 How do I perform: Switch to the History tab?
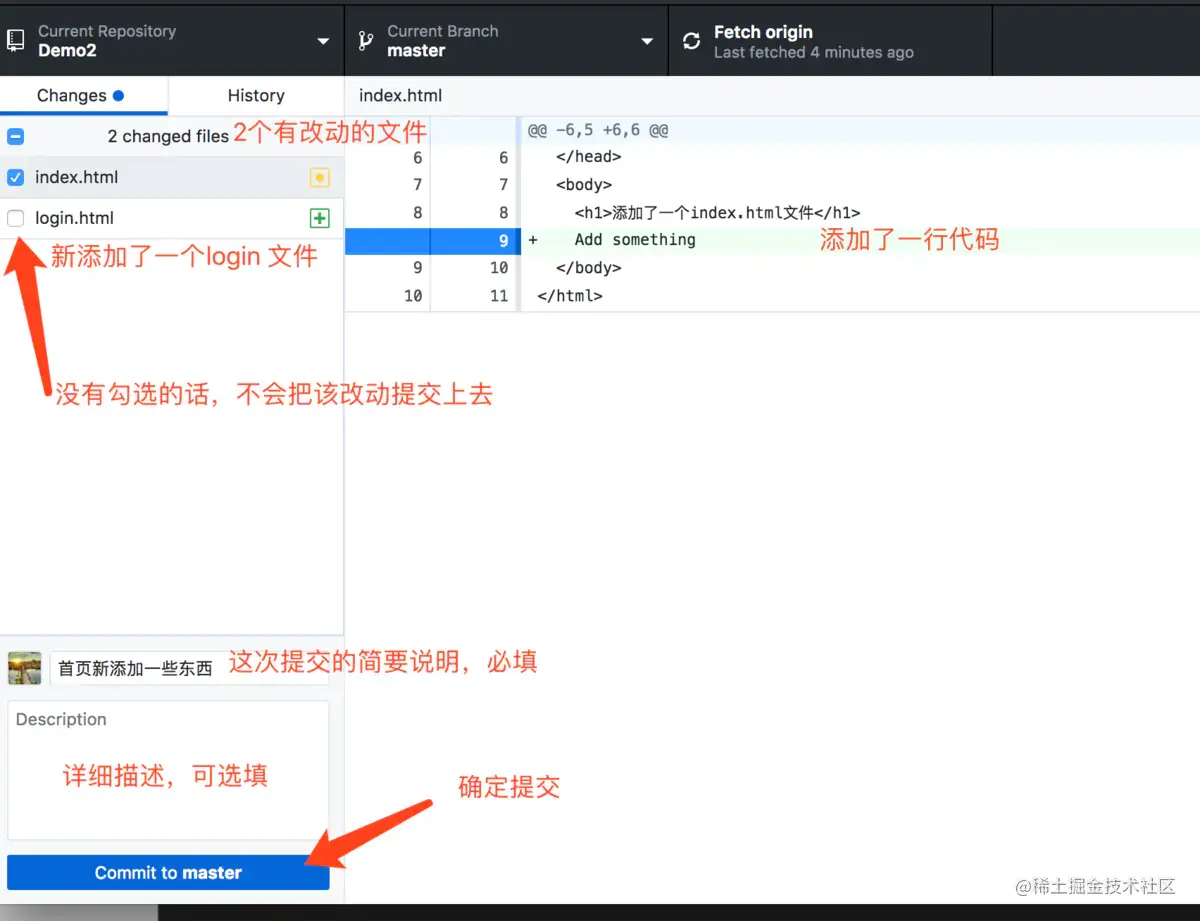(256, 96)
